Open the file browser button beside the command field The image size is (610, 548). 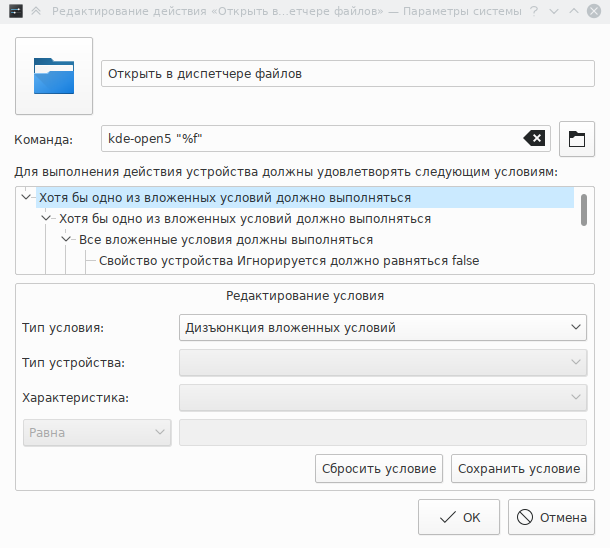pos(576,139)
